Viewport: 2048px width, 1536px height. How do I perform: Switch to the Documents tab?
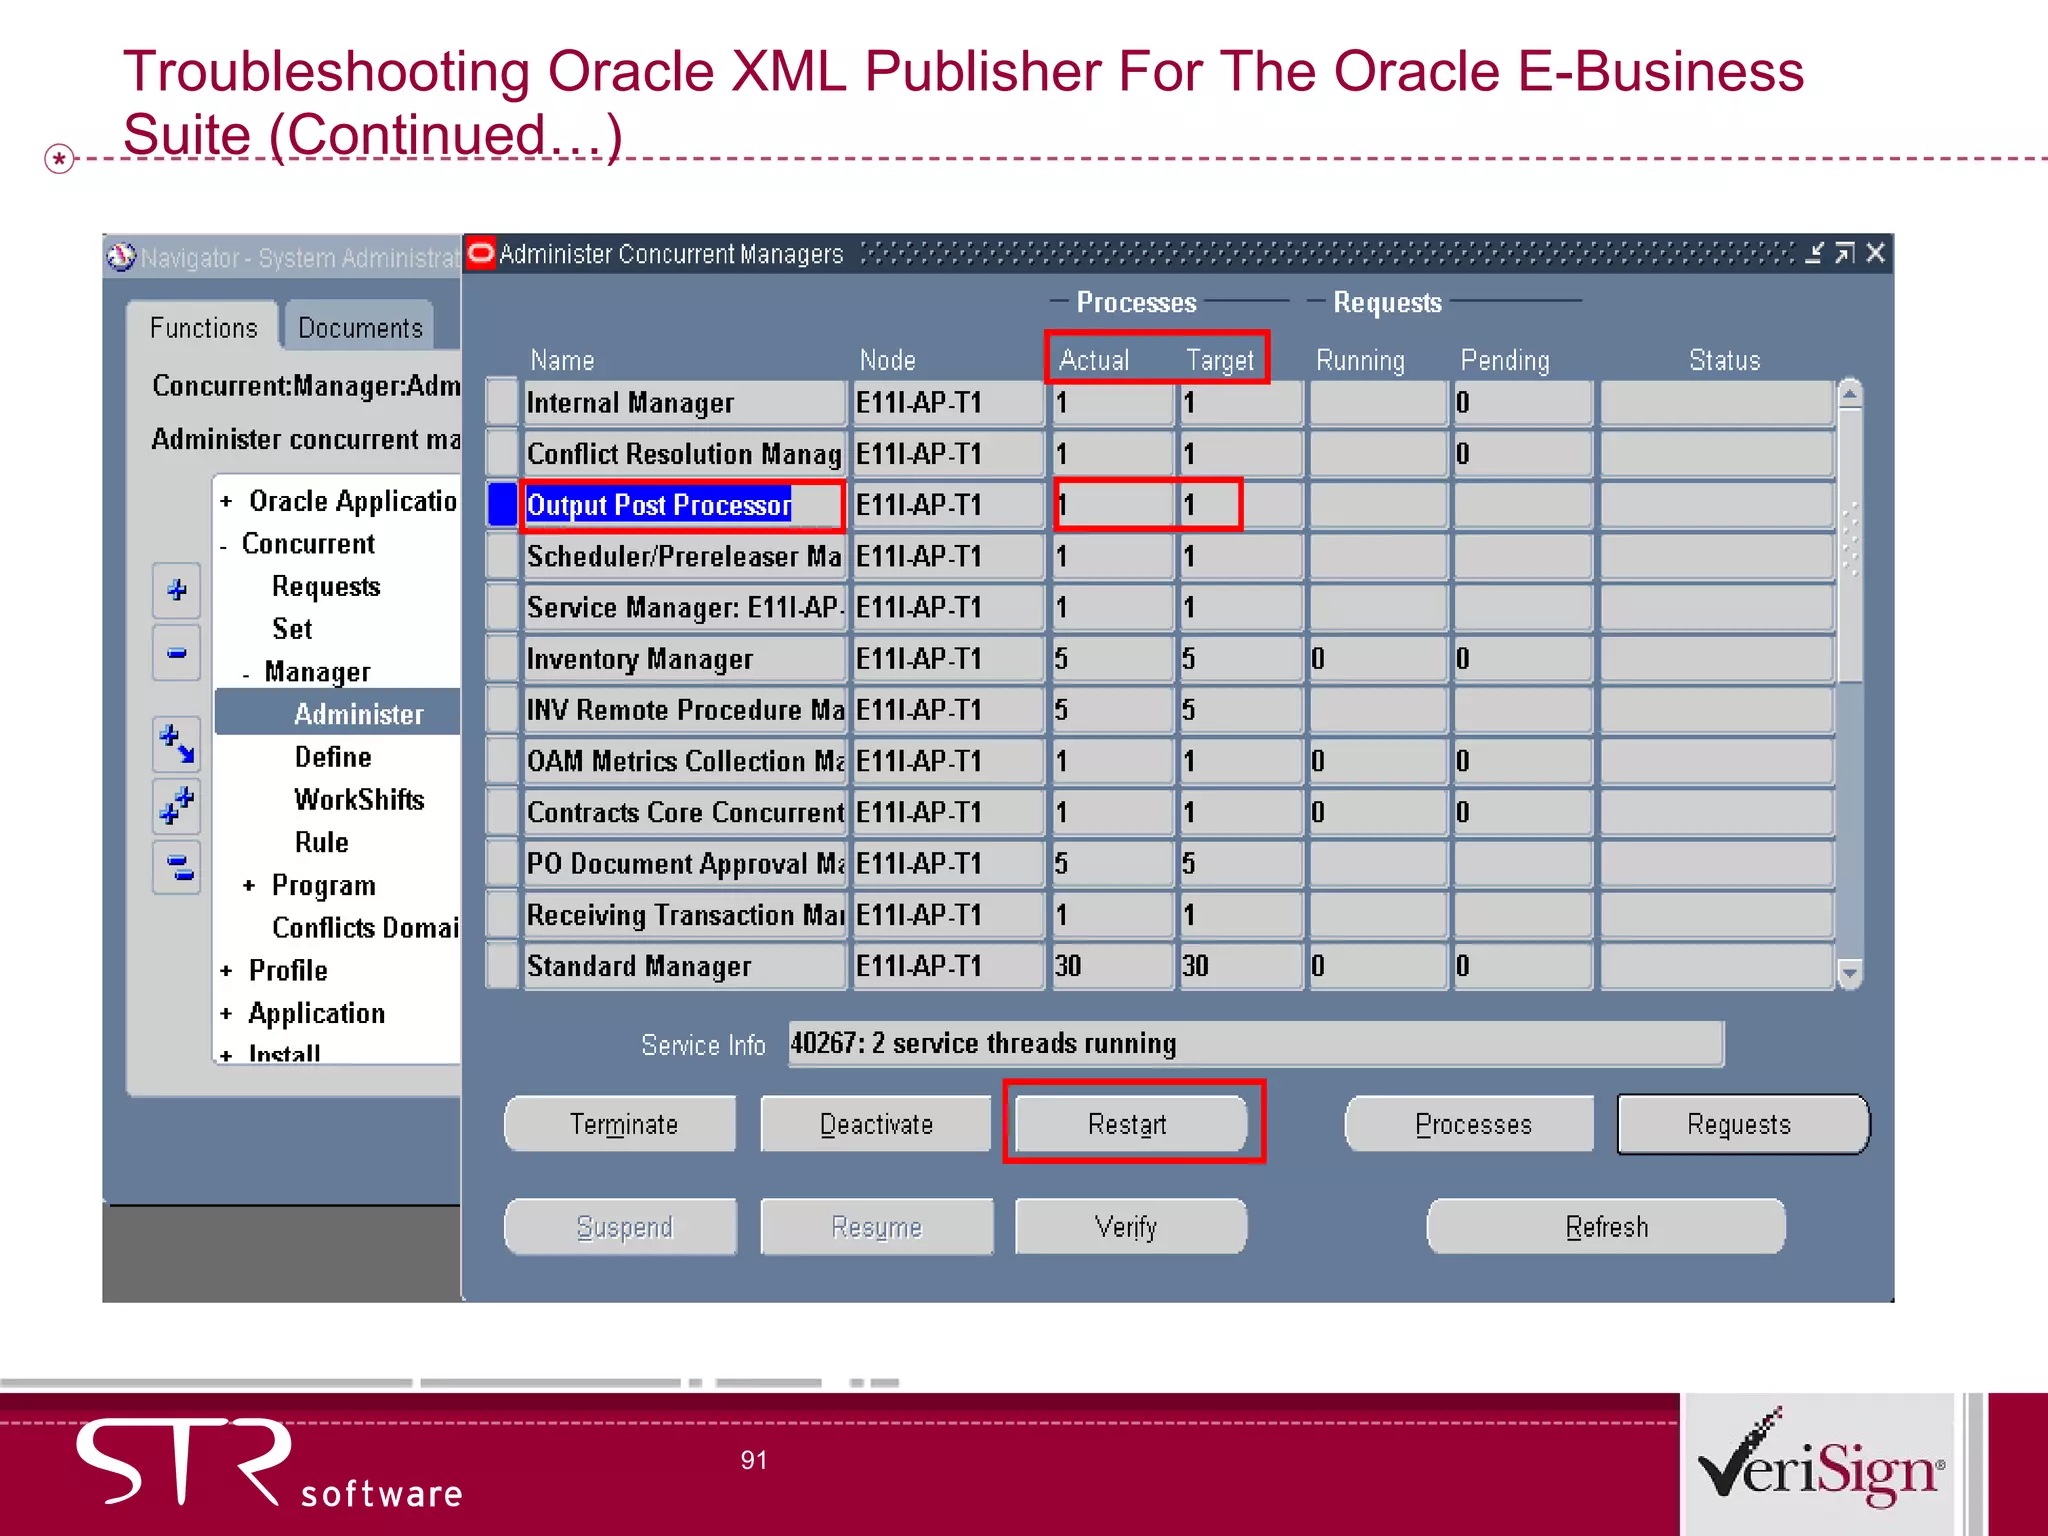[x=360, y=328]
